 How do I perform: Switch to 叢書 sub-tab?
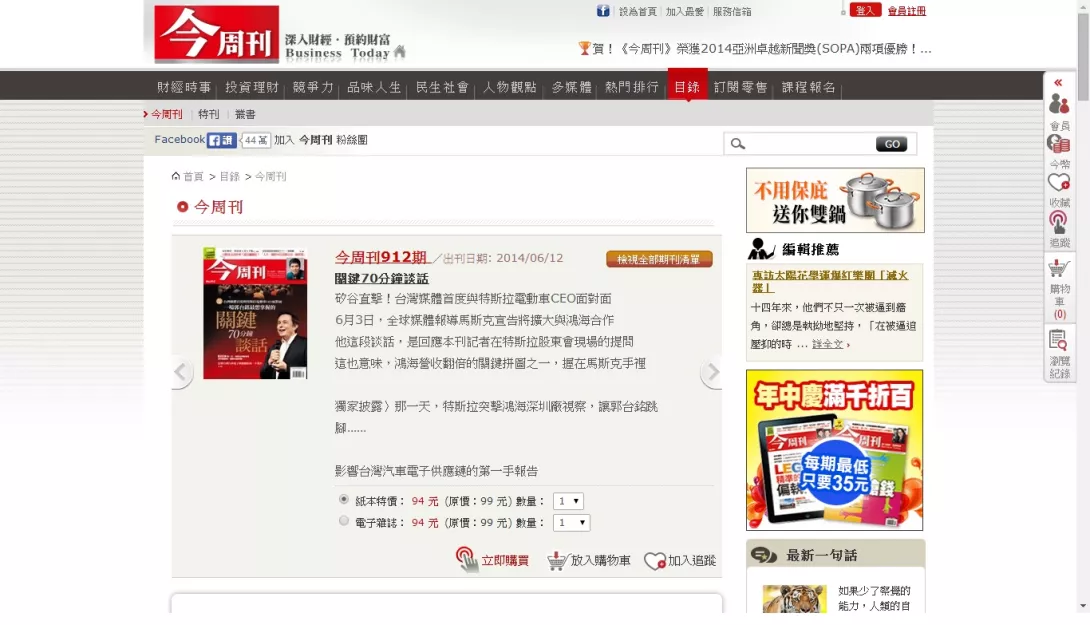point(245,114)
